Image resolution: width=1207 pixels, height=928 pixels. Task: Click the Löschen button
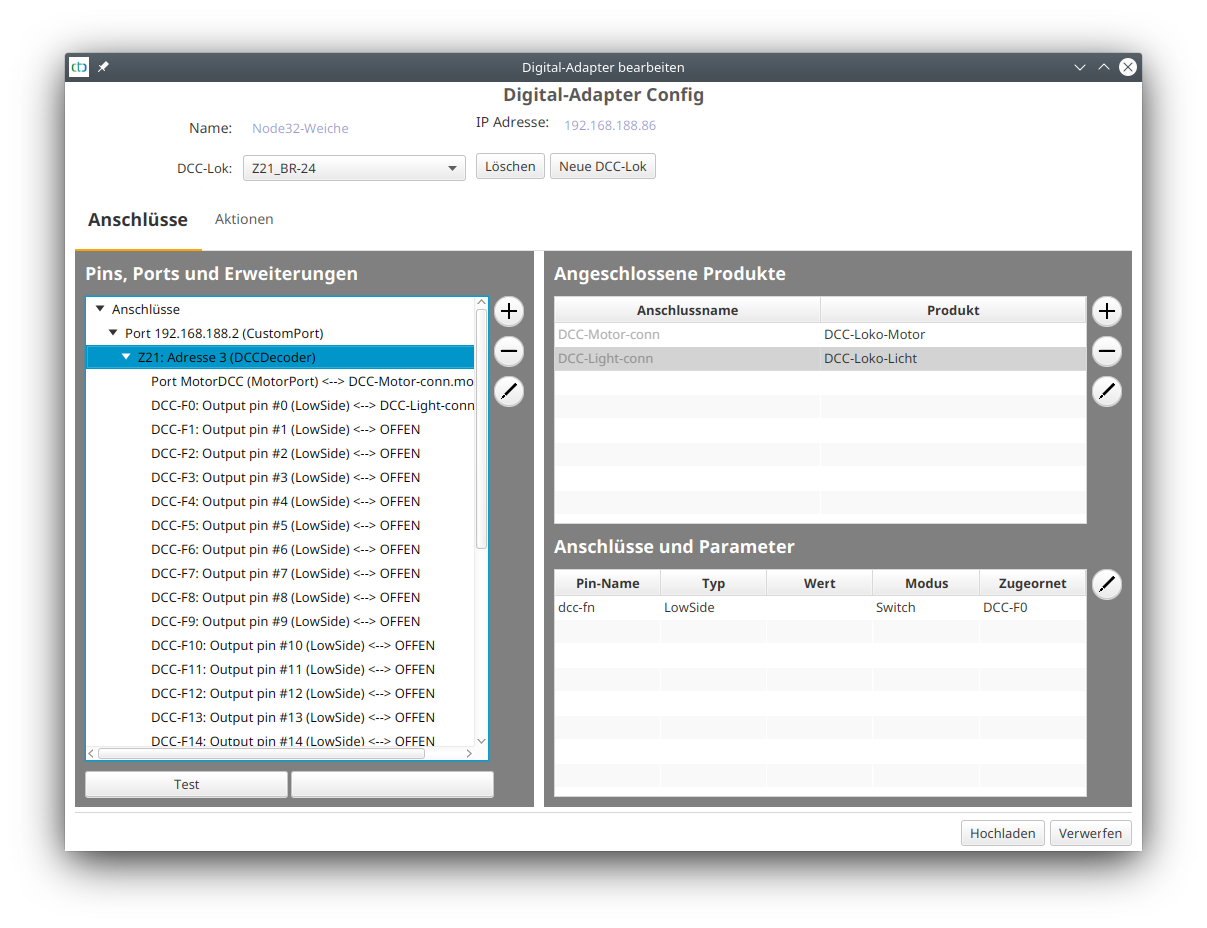pos(510,166)
